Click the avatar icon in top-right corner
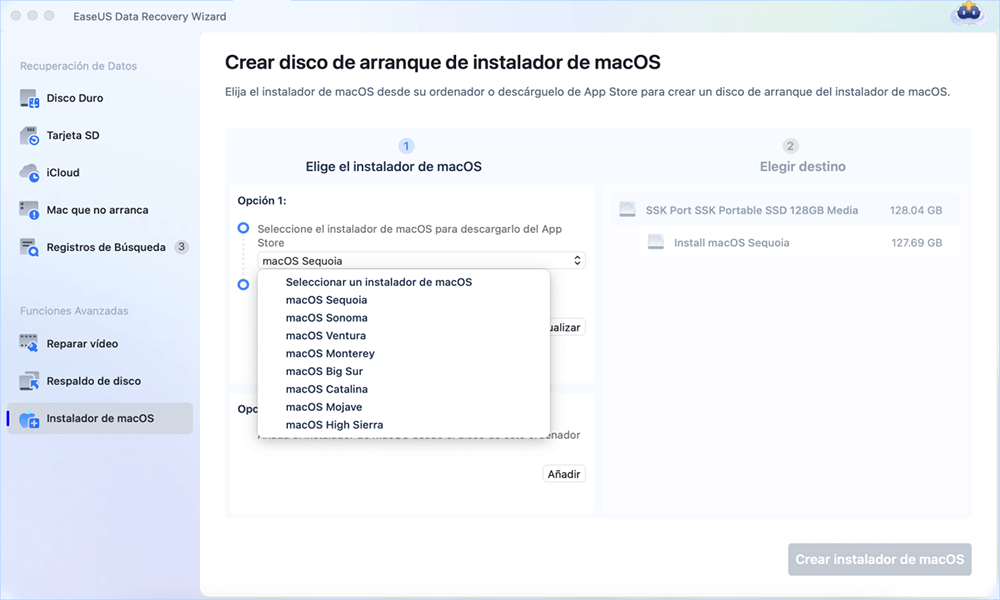Viewport: 1000px width, 600px height. [x=968, y=14]
